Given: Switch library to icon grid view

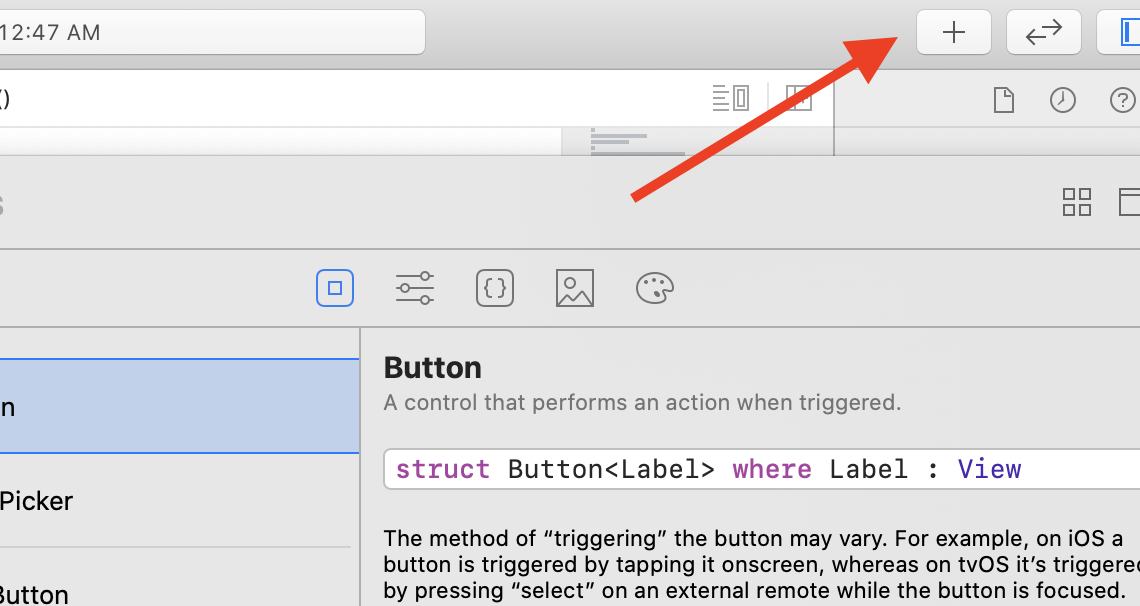Looking at the screenshot, I should 1076,202.
